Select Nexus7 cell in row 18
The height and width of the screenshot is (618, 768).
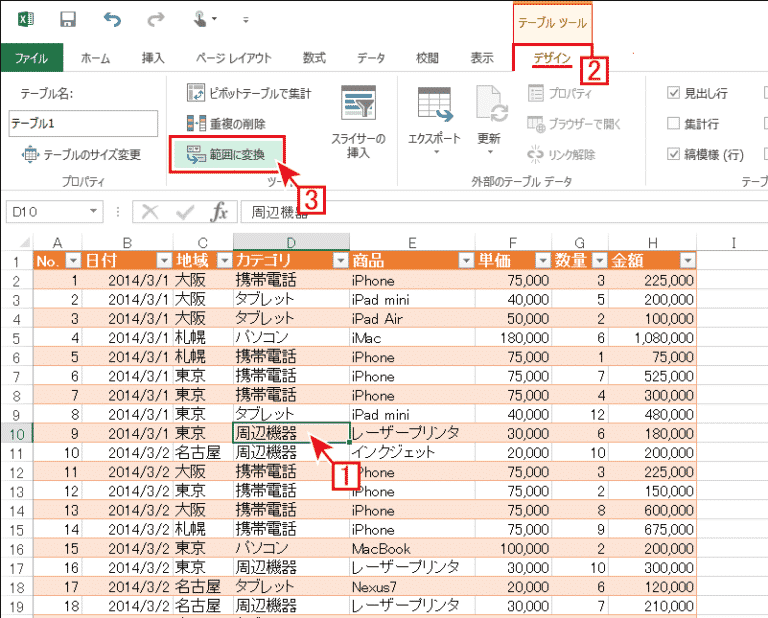point(412,587)
